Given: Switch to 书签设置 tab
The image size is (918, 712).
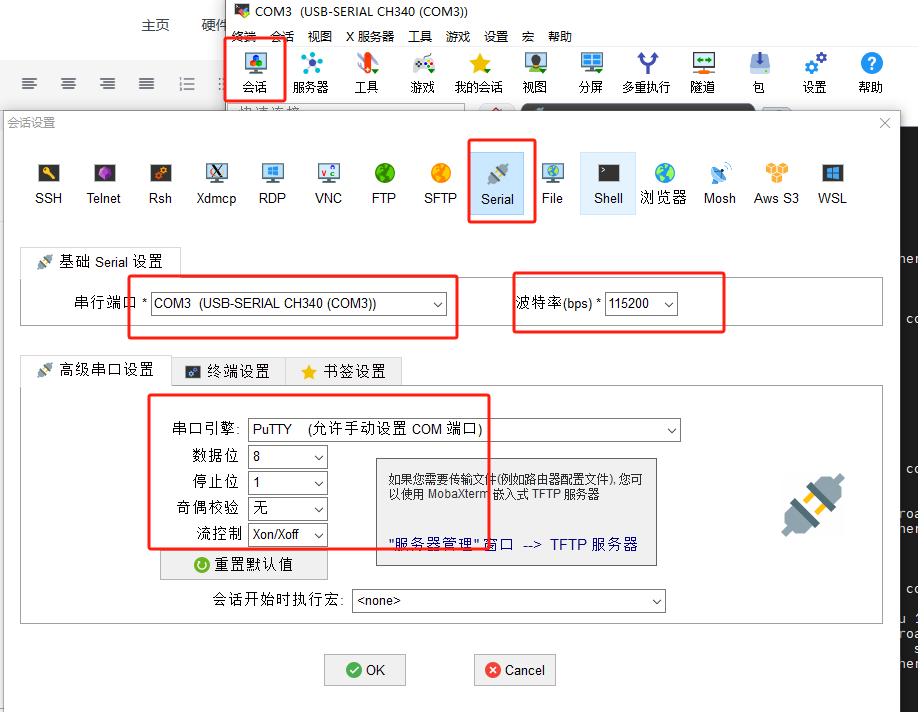Looking at the screenshot, I should tap(344, 371).
